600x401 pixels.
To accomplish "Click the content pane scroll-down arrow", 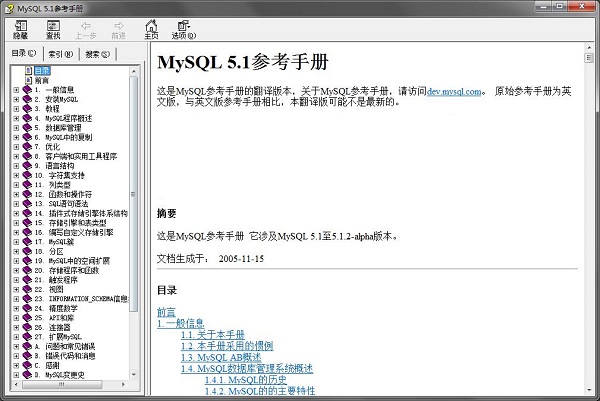I will tap(589, 390).
